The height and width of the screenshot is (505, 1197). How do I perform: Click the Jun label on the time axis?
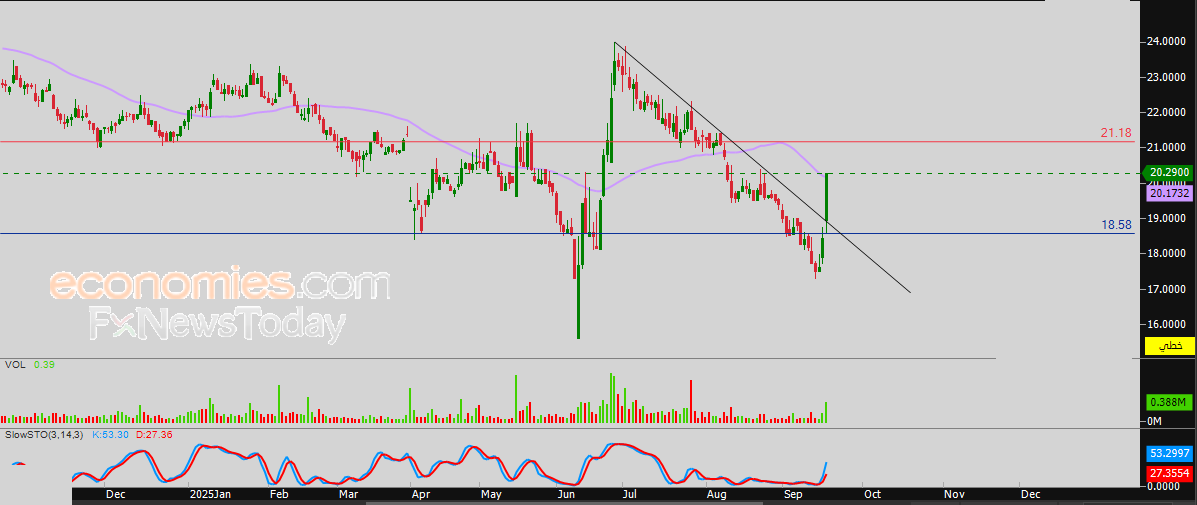coord(564,494)
